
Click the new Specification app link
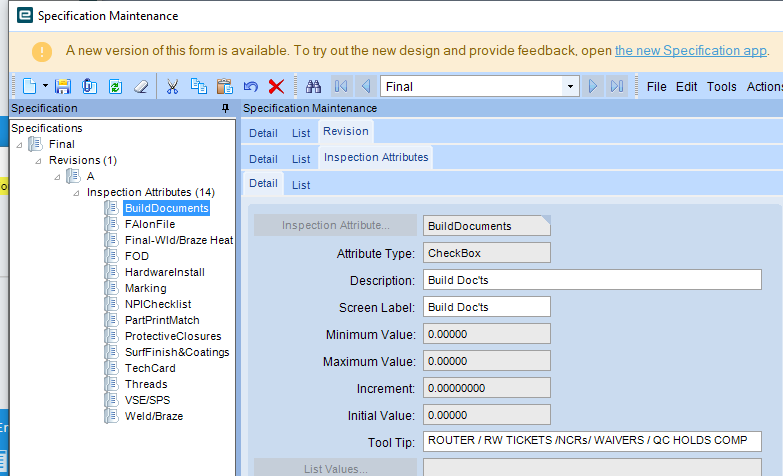click(x=691, y=50)
